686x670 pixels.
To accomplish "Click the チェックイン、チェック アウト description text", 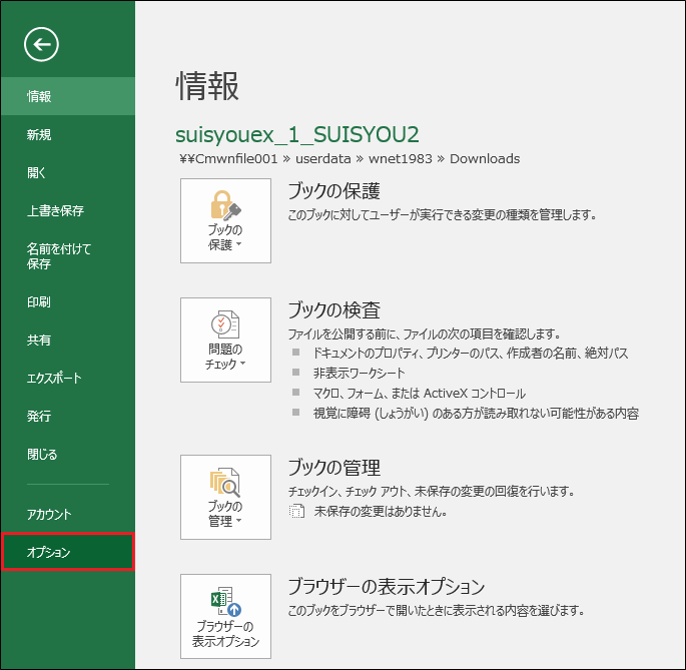I will click(x=431, y=491).
